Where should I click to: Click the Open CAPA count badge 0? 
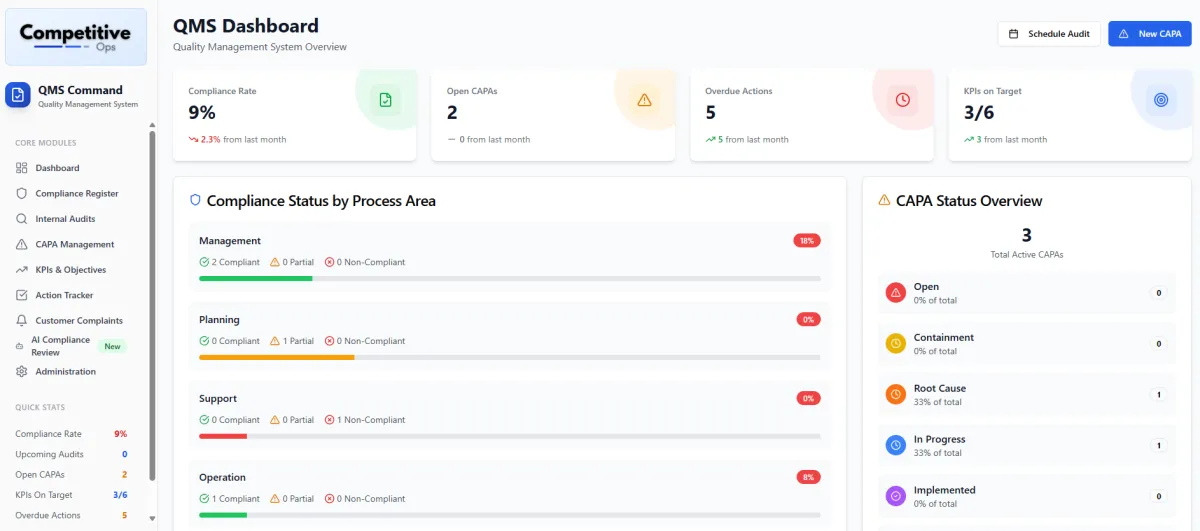pyautogui.click(x=1159, y=293)
